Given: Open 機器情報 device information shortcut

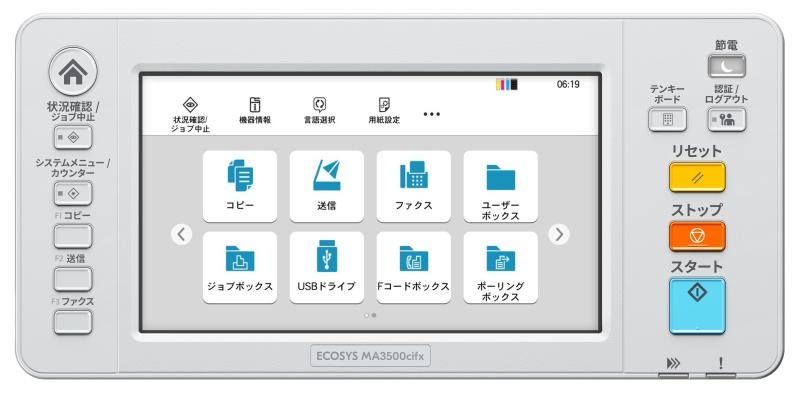Looking at the screenshot, I should tap(255, 111).
